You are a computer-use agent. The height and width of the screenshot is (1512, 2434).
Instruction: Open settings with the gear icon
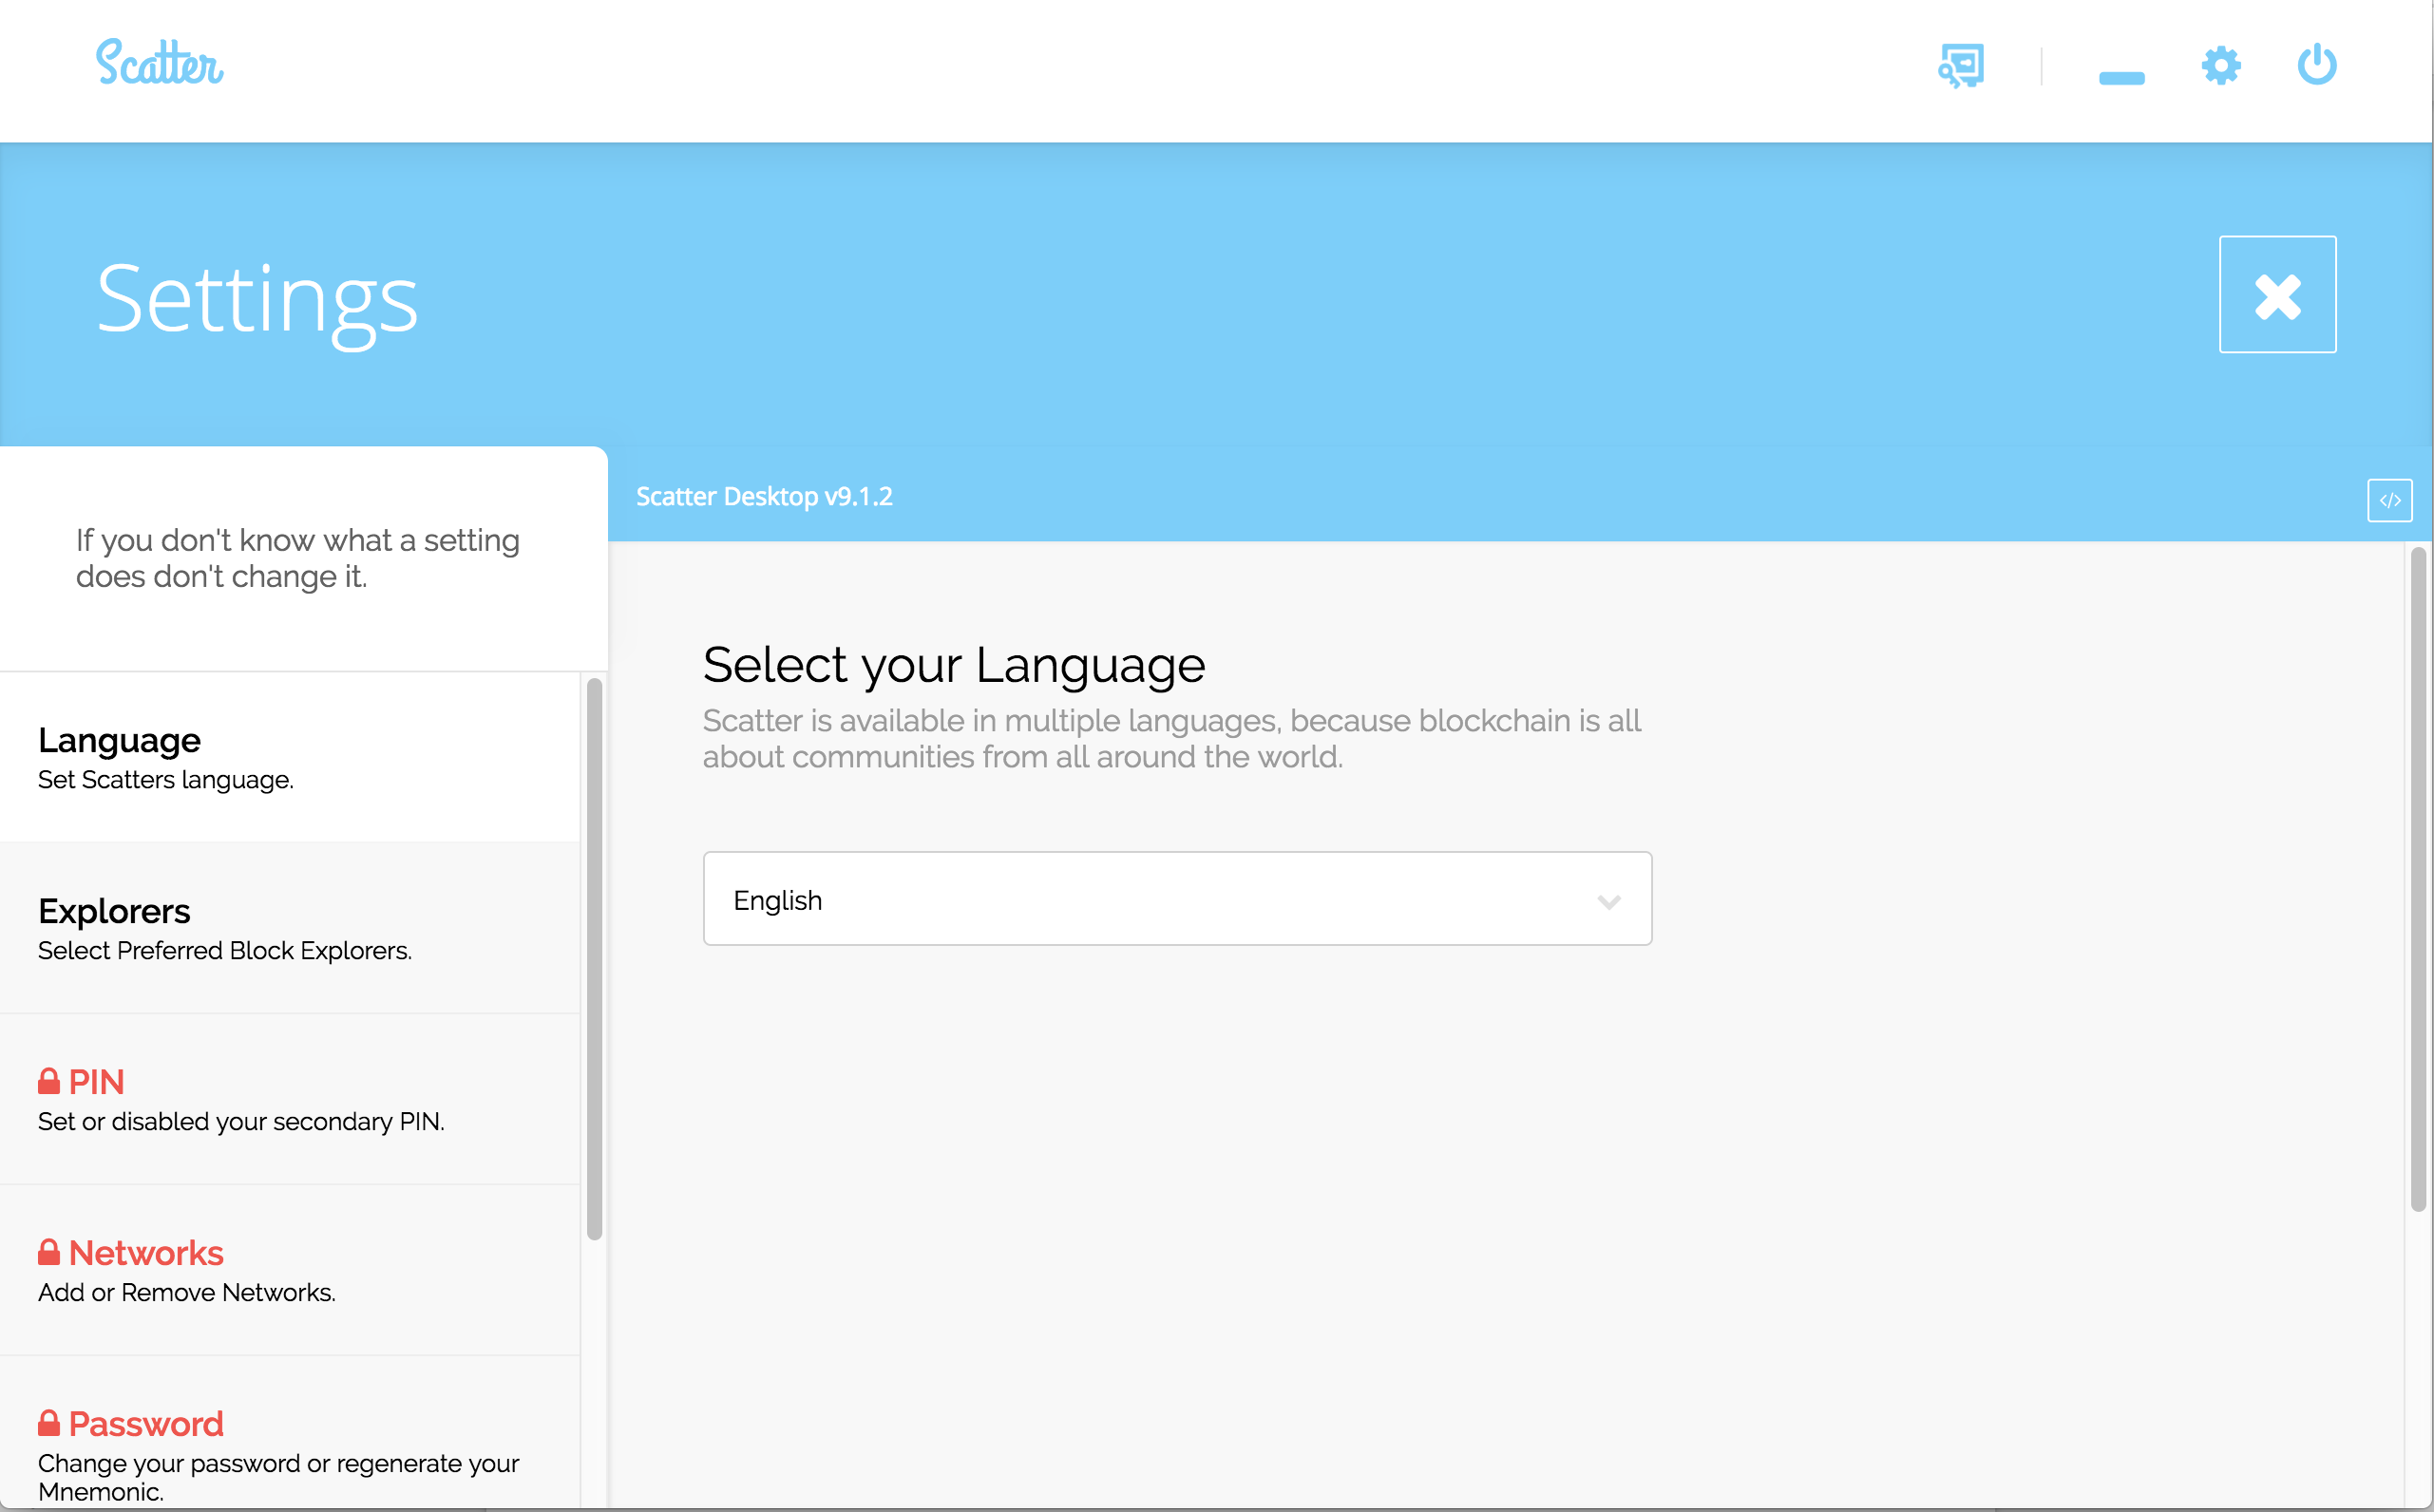click(x=2221, y=66)
